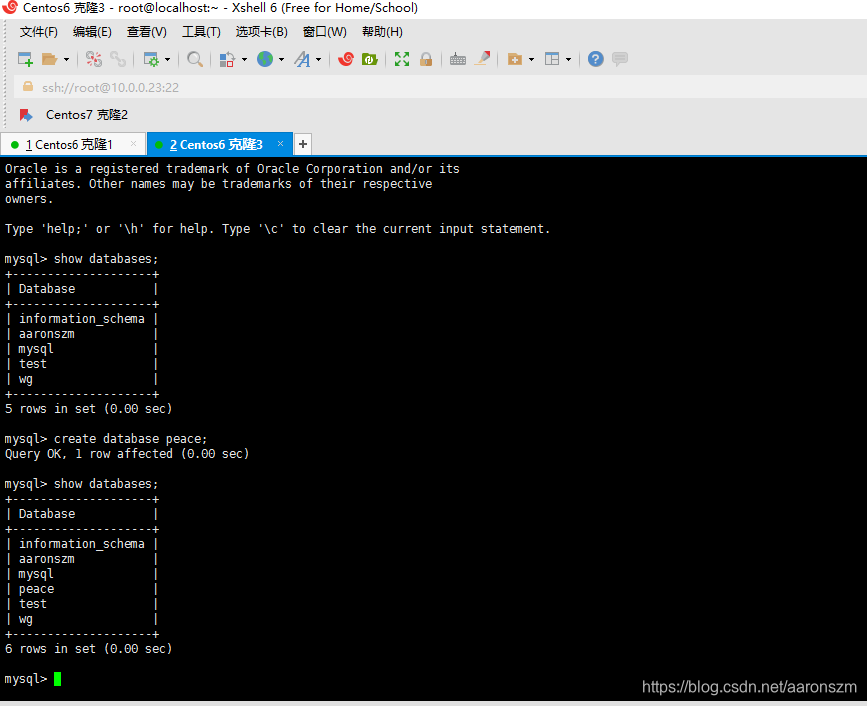Viewport: 867px width, 706px height.
Task: Open session Properties gear icon
Action: pos(151,59)
